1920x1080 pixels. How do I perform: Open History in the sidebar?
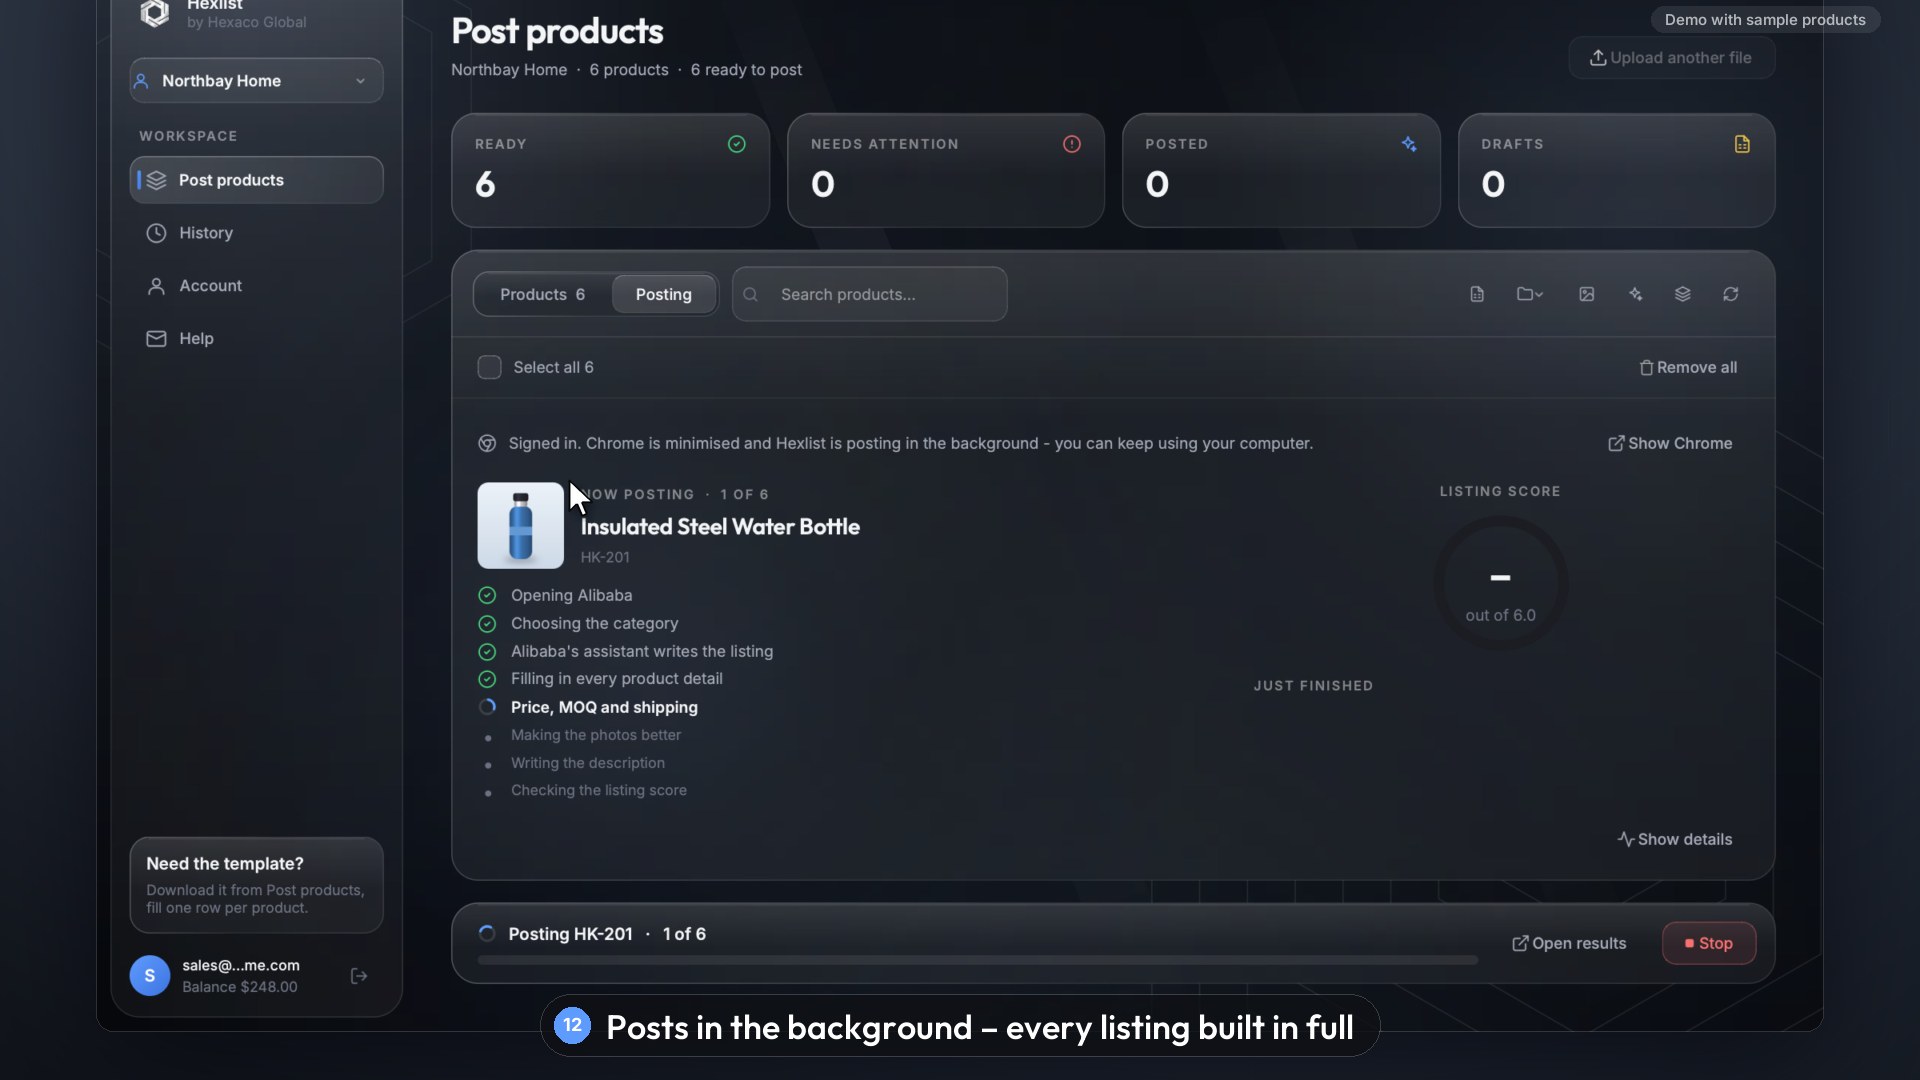pos(256,233)
